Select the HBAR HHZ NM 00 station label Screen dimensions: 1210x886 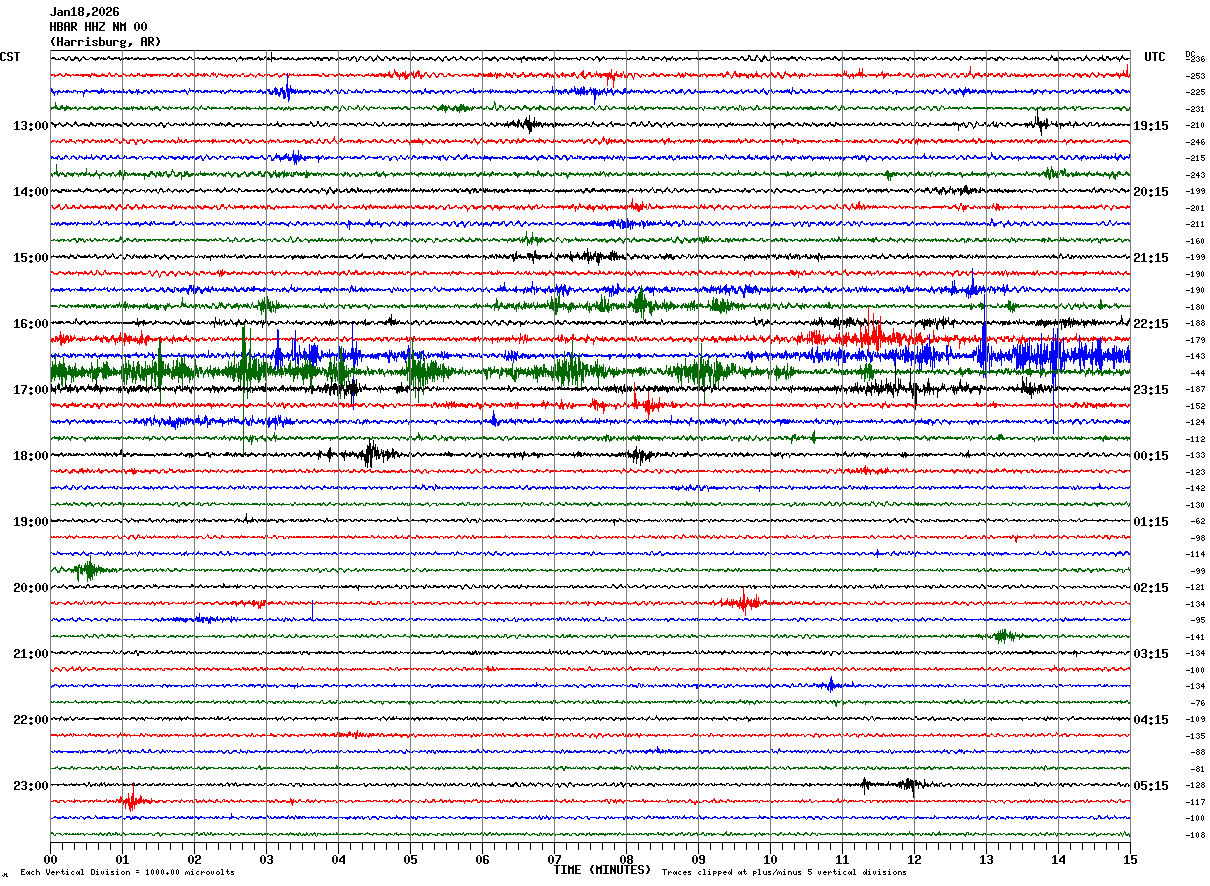pos(98,27)
